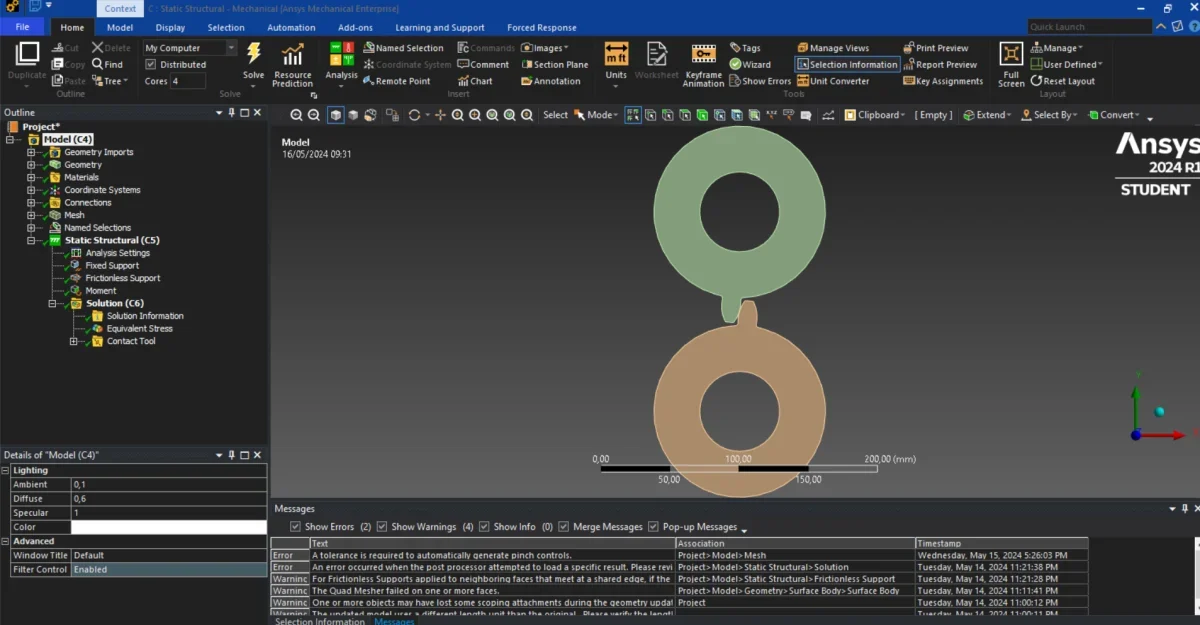Screen dimensions: 1200x625
Task: Uncheck Show Errors in Messages panel
Action: 295,527
